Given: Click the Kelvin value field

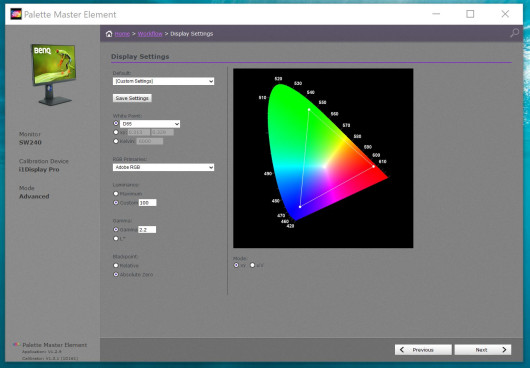Looking at the screenshot, I should point(150,141).
